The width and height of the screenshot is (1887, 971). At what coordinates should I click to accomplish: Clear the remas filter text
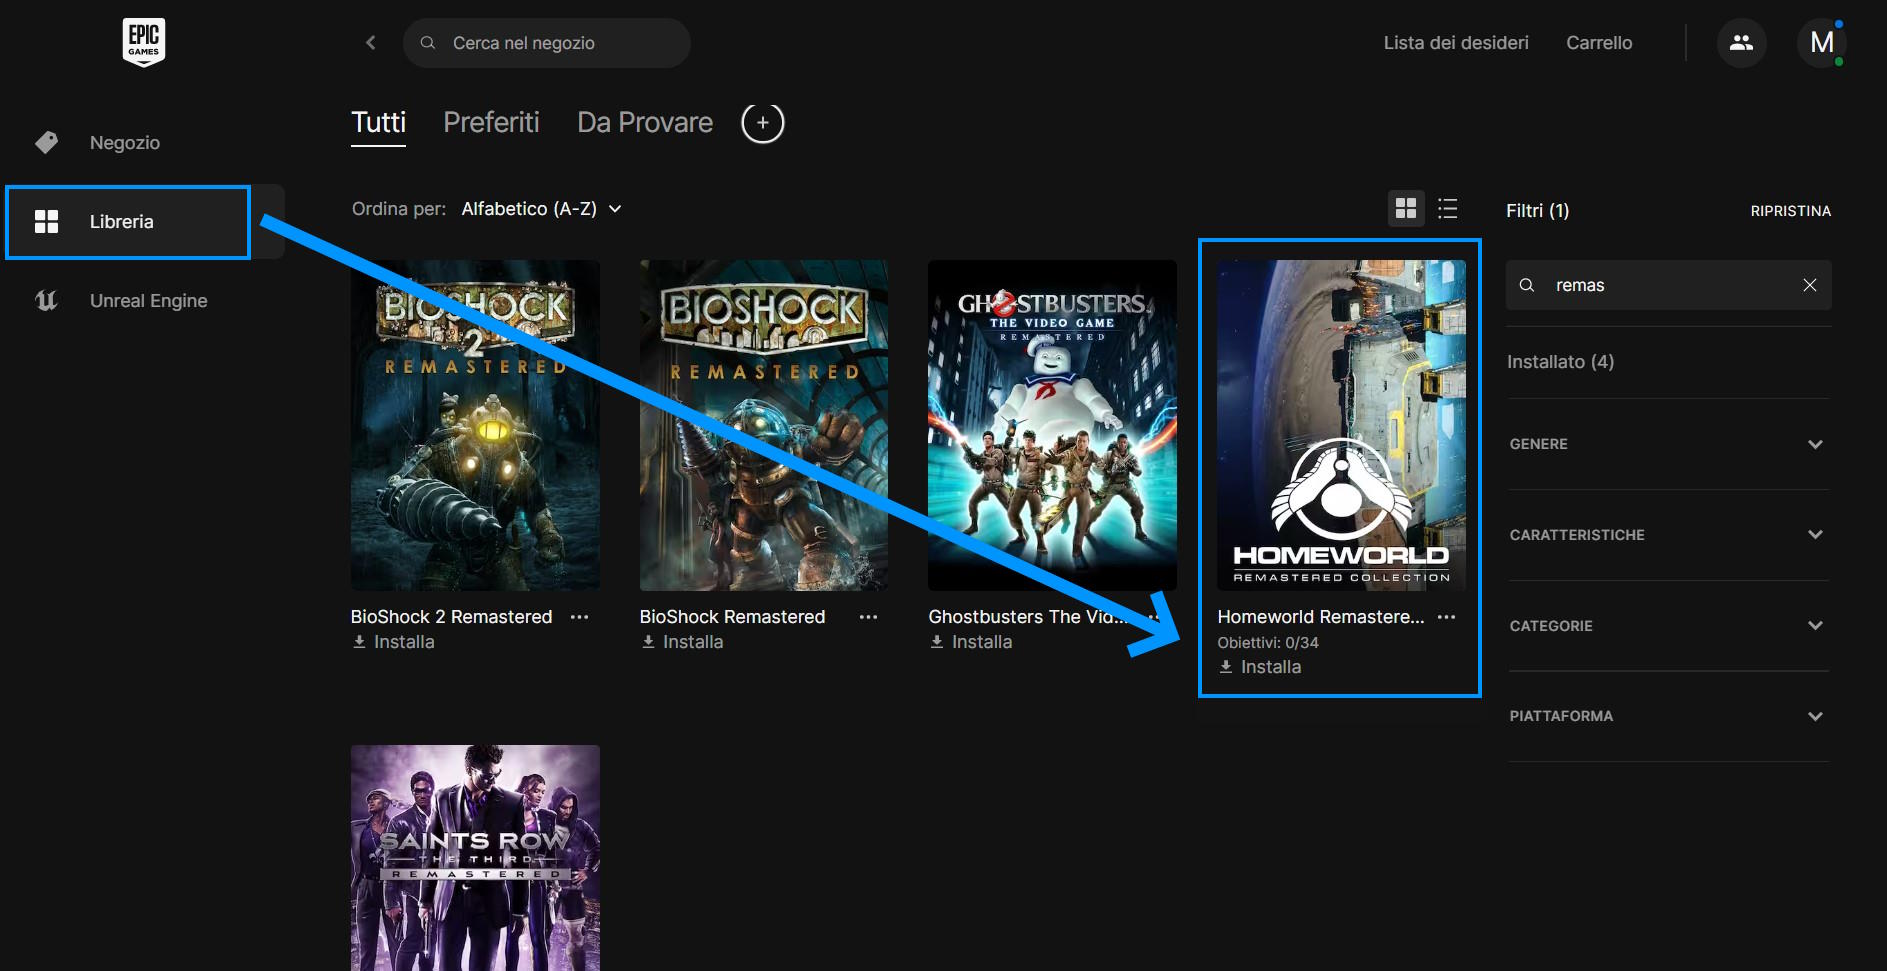(1809, 285)
